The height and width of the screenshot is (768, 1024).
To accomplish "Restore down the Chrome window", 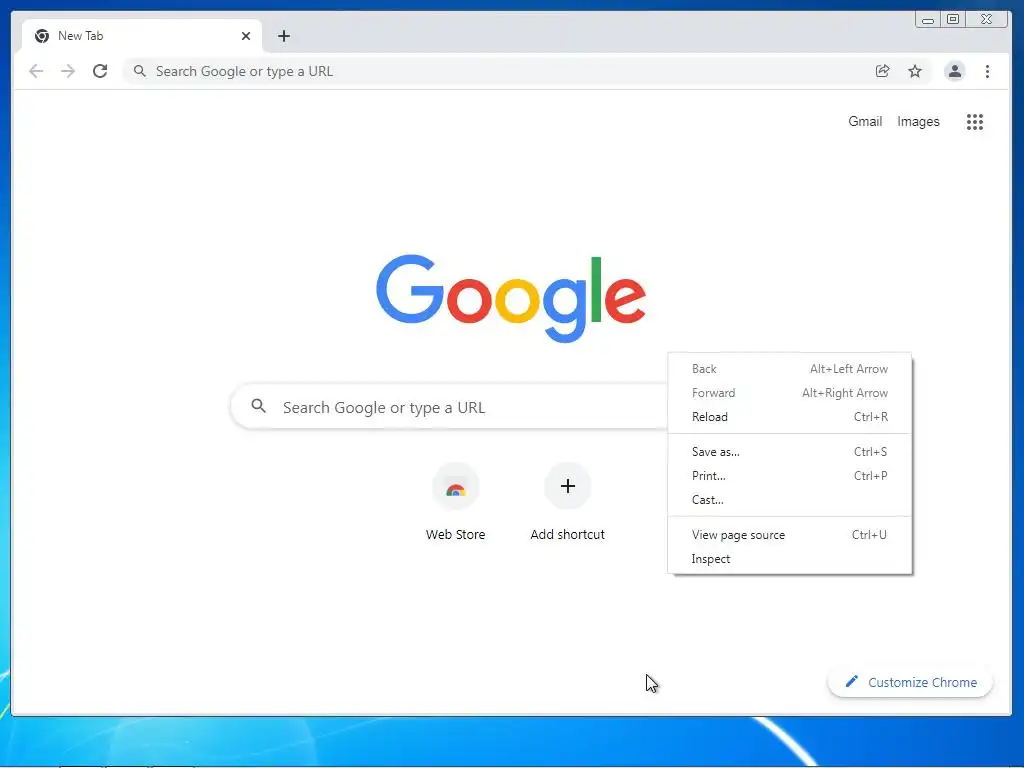I will pyautogui.click(x=953, y=20).
